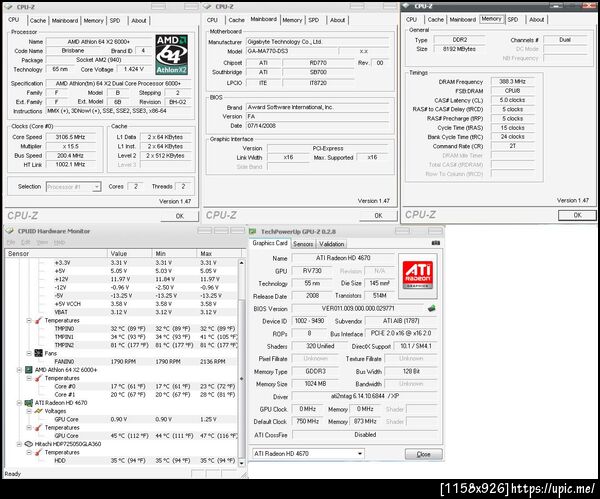This screenshot has height=499, width=600.
Task: Click the Core Speed 3106.5 MHz value
Action: coord(70,137)
